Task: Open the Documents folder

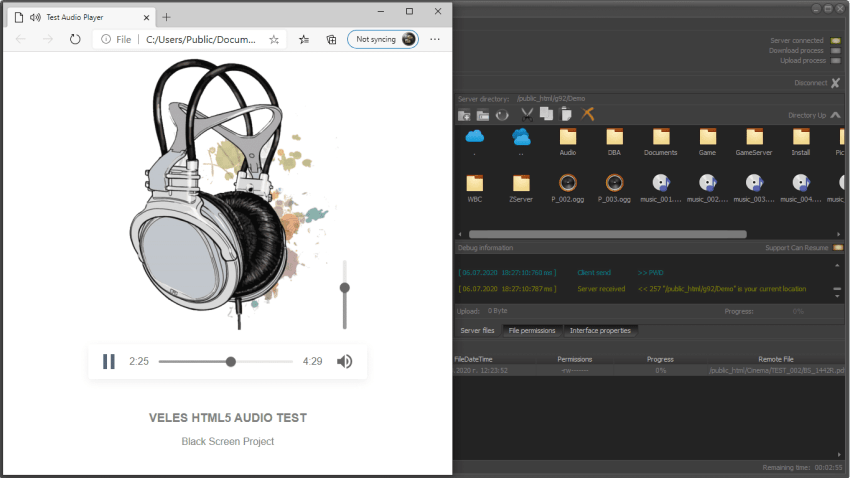Action: [661, 142]
